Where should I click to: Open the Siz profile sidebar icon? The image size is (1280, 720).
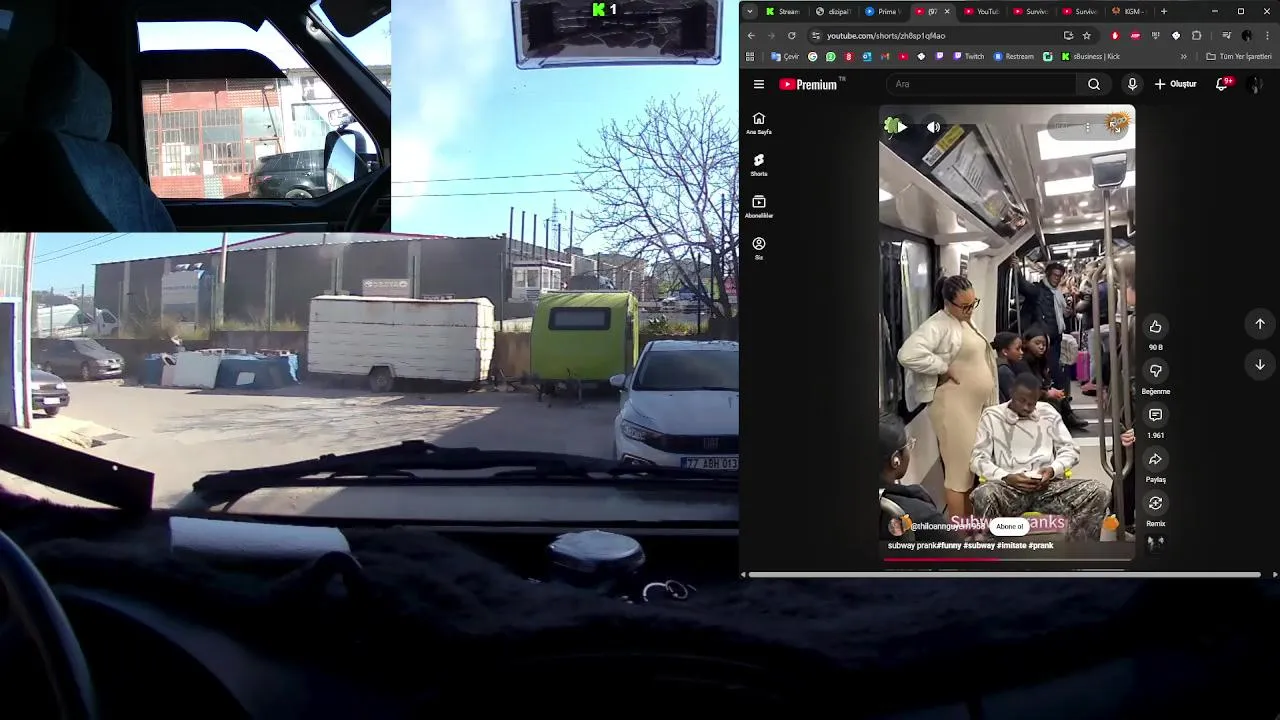[x=758, y=248]
